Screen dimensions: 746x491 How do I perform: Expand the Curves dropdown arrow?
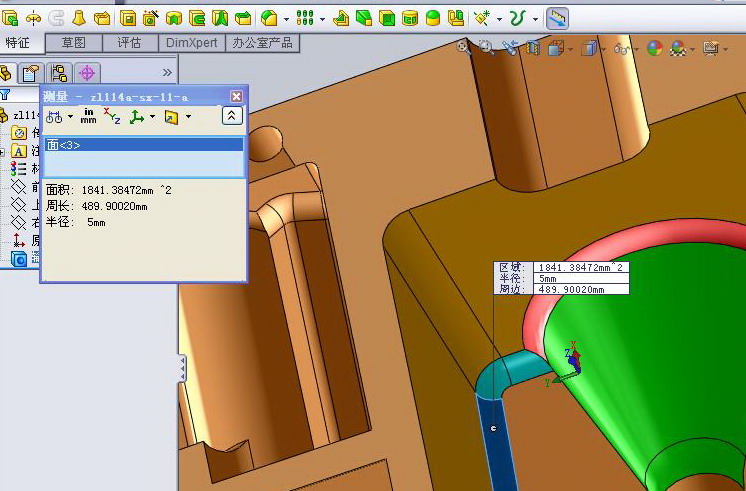click(x=535, y=20)
